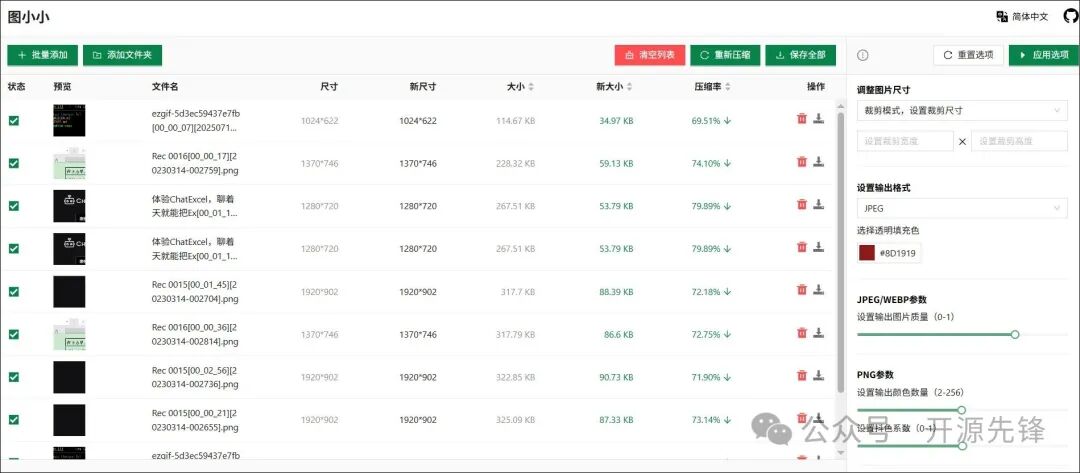Screen dimensions: 1080x473
Task: Uncheck the Rec 0016[00_00_36] row checkbox
Action: [x=14, y=334]
